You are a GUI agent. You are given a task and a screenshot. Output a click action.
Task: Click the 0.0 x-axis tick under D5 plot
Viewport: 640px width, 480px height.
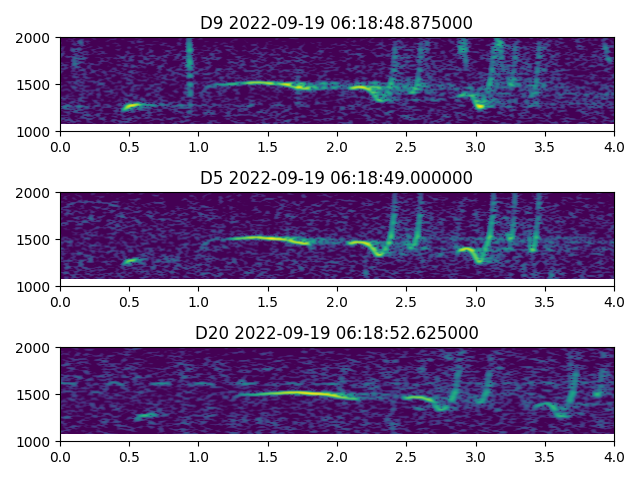point(60,301)
